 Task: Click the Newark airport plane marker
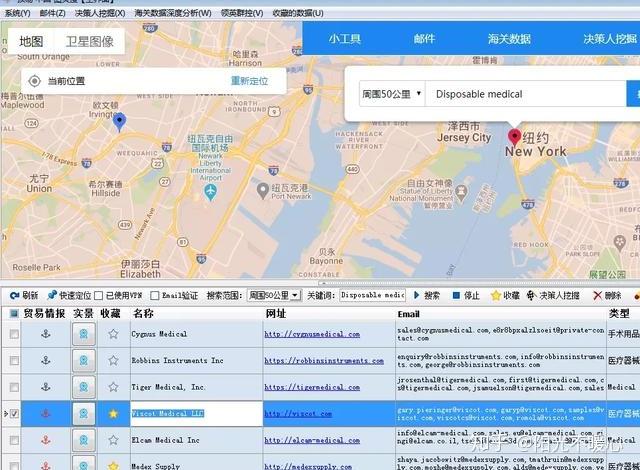tap(210, 191)
